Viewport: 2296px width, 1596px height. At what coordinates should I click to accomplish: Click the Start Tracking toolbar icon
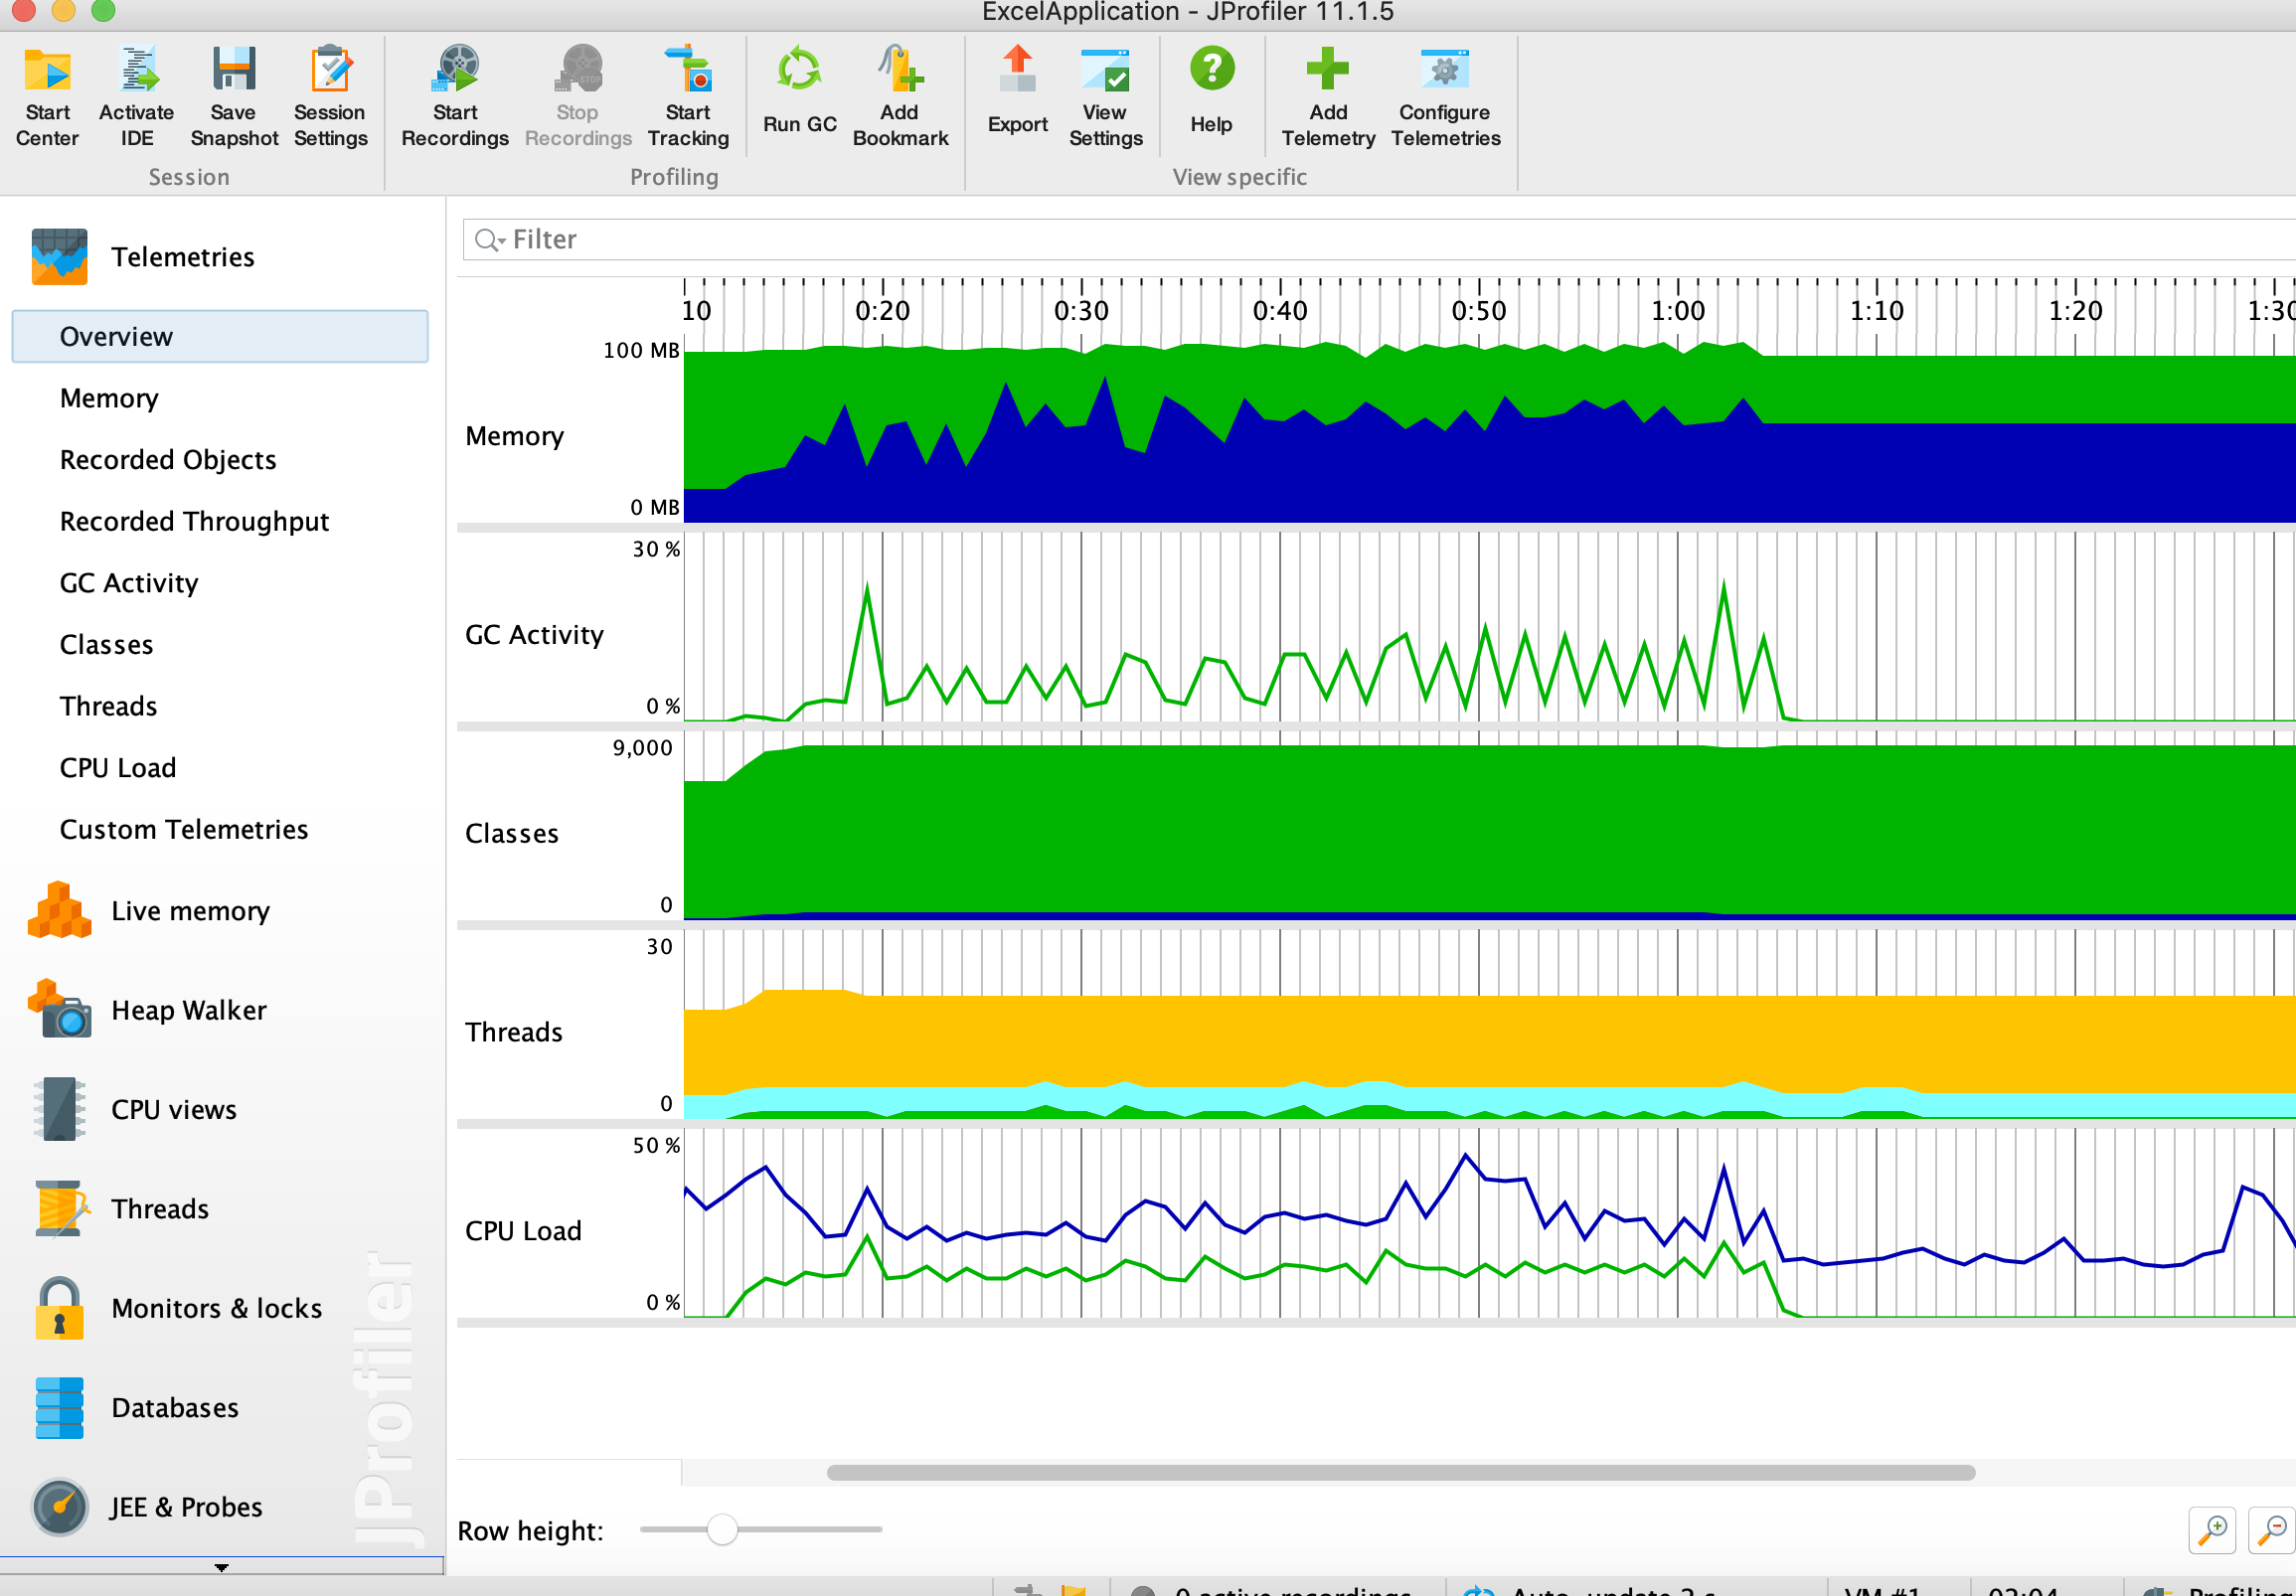[688, 70]
